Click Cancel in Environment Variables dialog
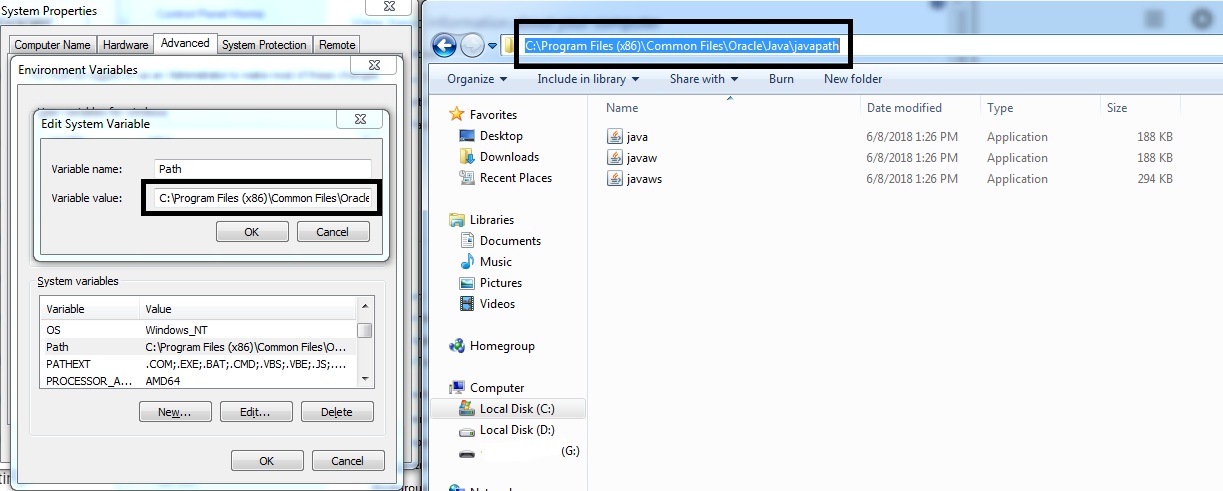This screenshot has height=491, width=1223. coord(348,461)
